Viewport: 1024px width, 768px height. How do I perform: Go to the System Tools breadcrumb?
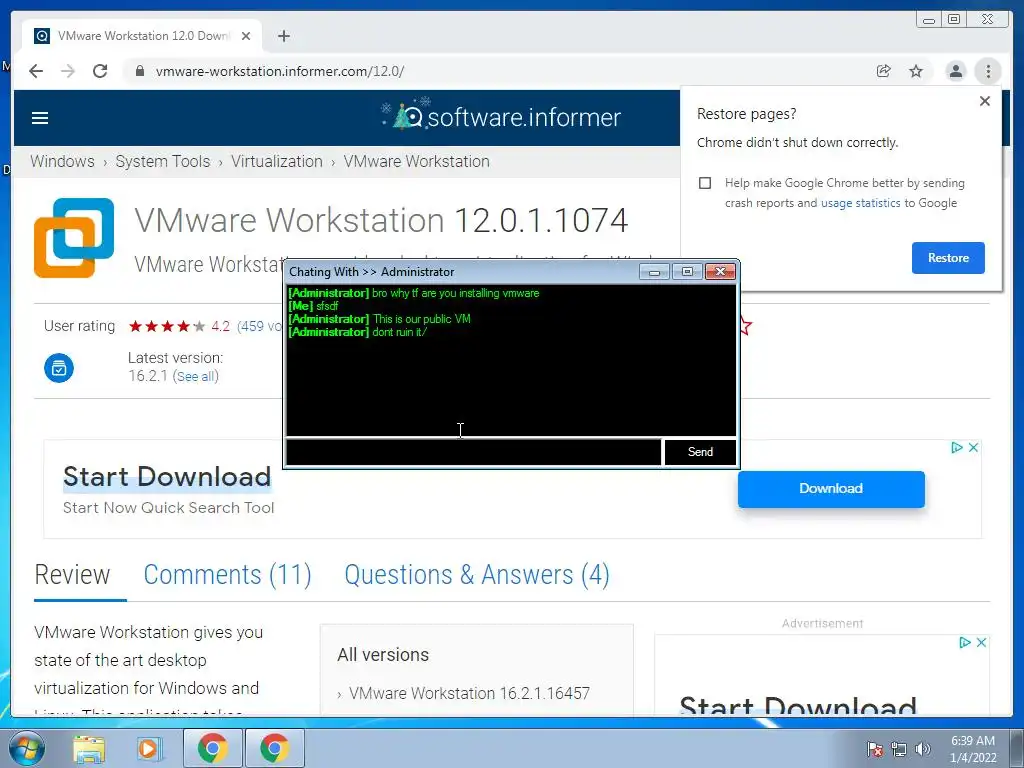tap(163, 161)
